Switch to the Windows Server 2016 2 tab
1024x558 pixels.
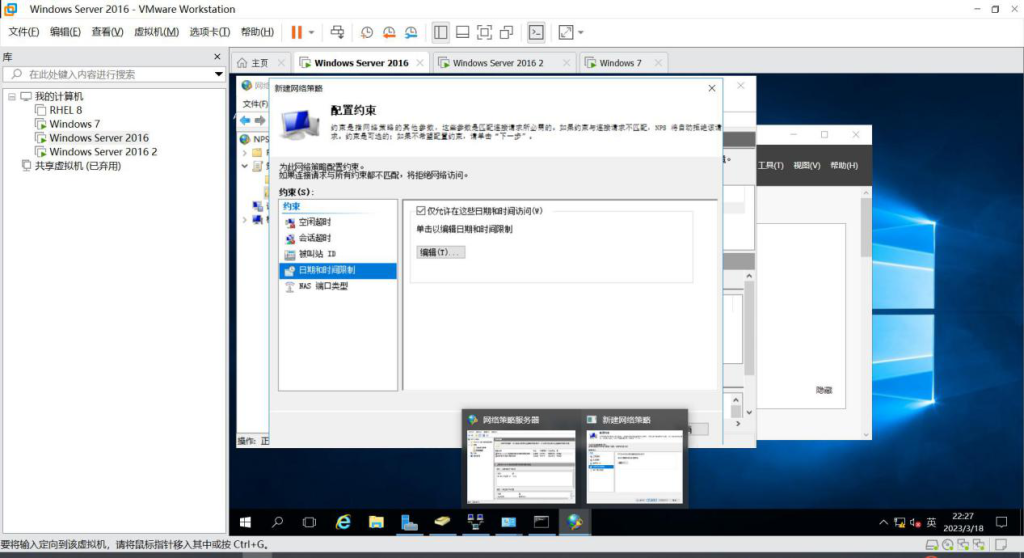point(498,63)
